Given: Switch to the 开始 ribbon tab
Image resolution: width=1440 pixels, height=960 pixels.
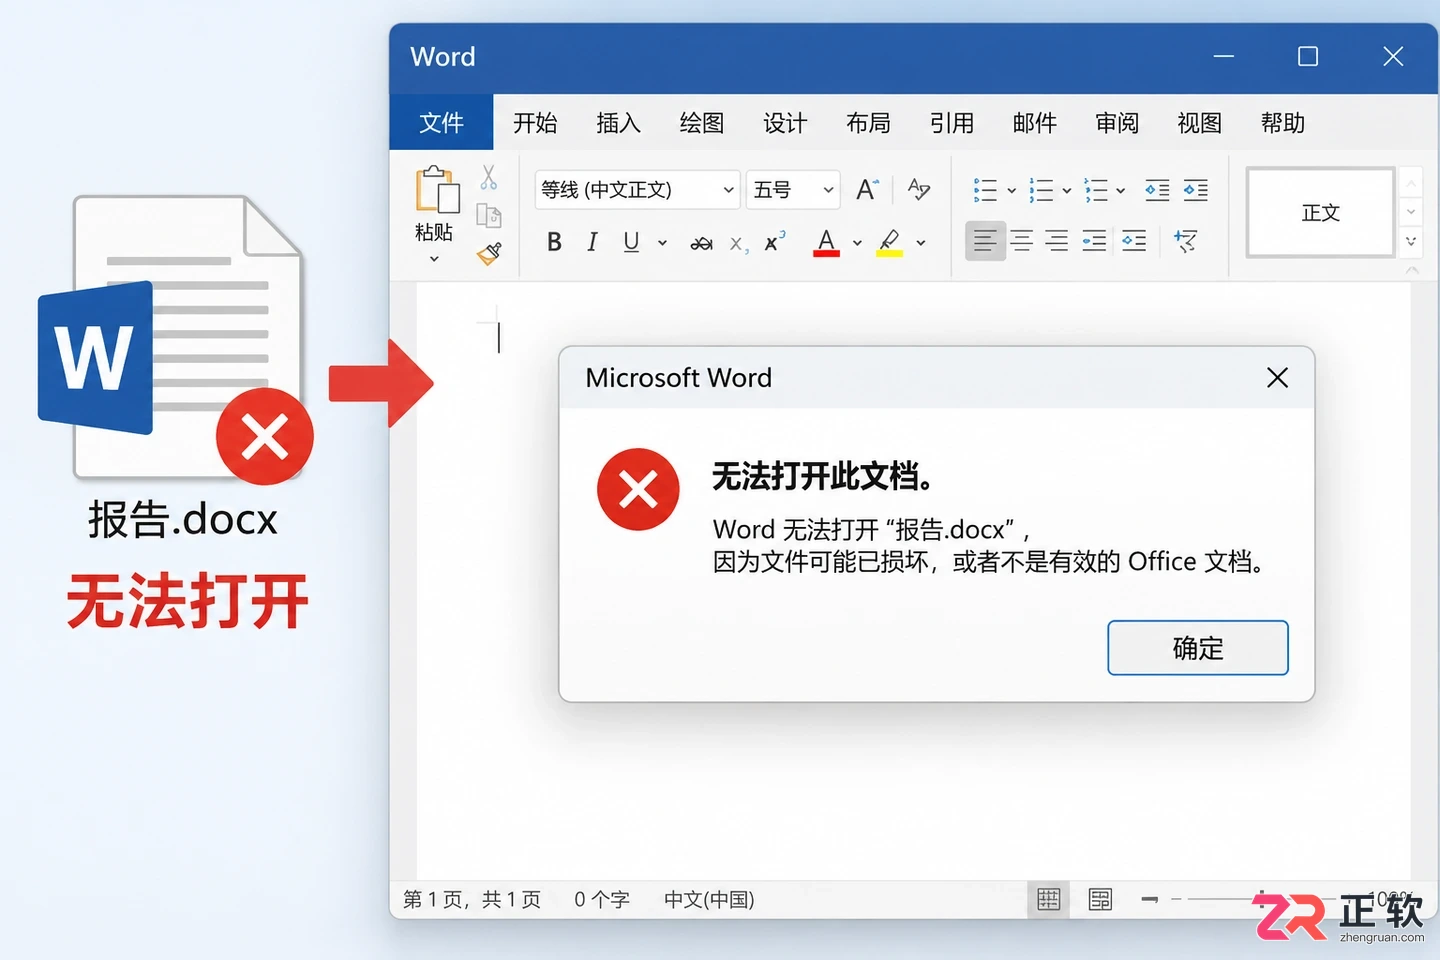Looking at the screenshot, I should click(x=535, y=122).
